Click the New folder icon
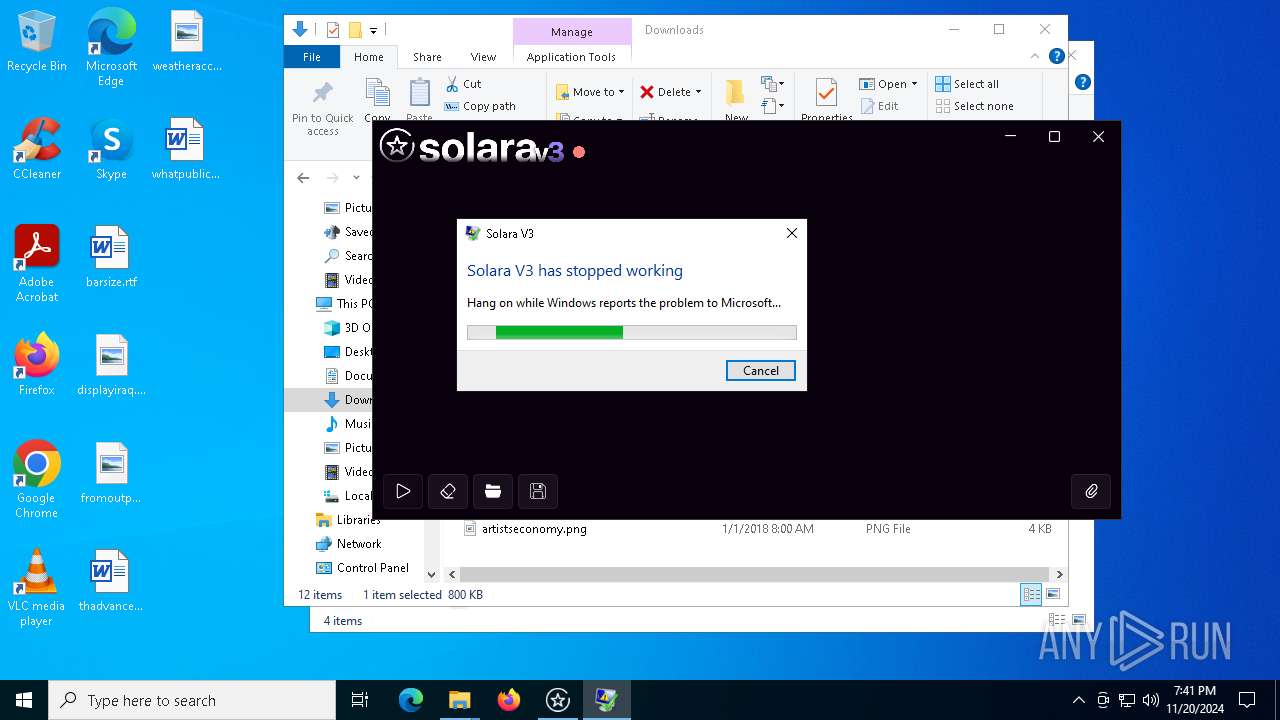This screenshot has height=720, width=1280. point(736,92)
